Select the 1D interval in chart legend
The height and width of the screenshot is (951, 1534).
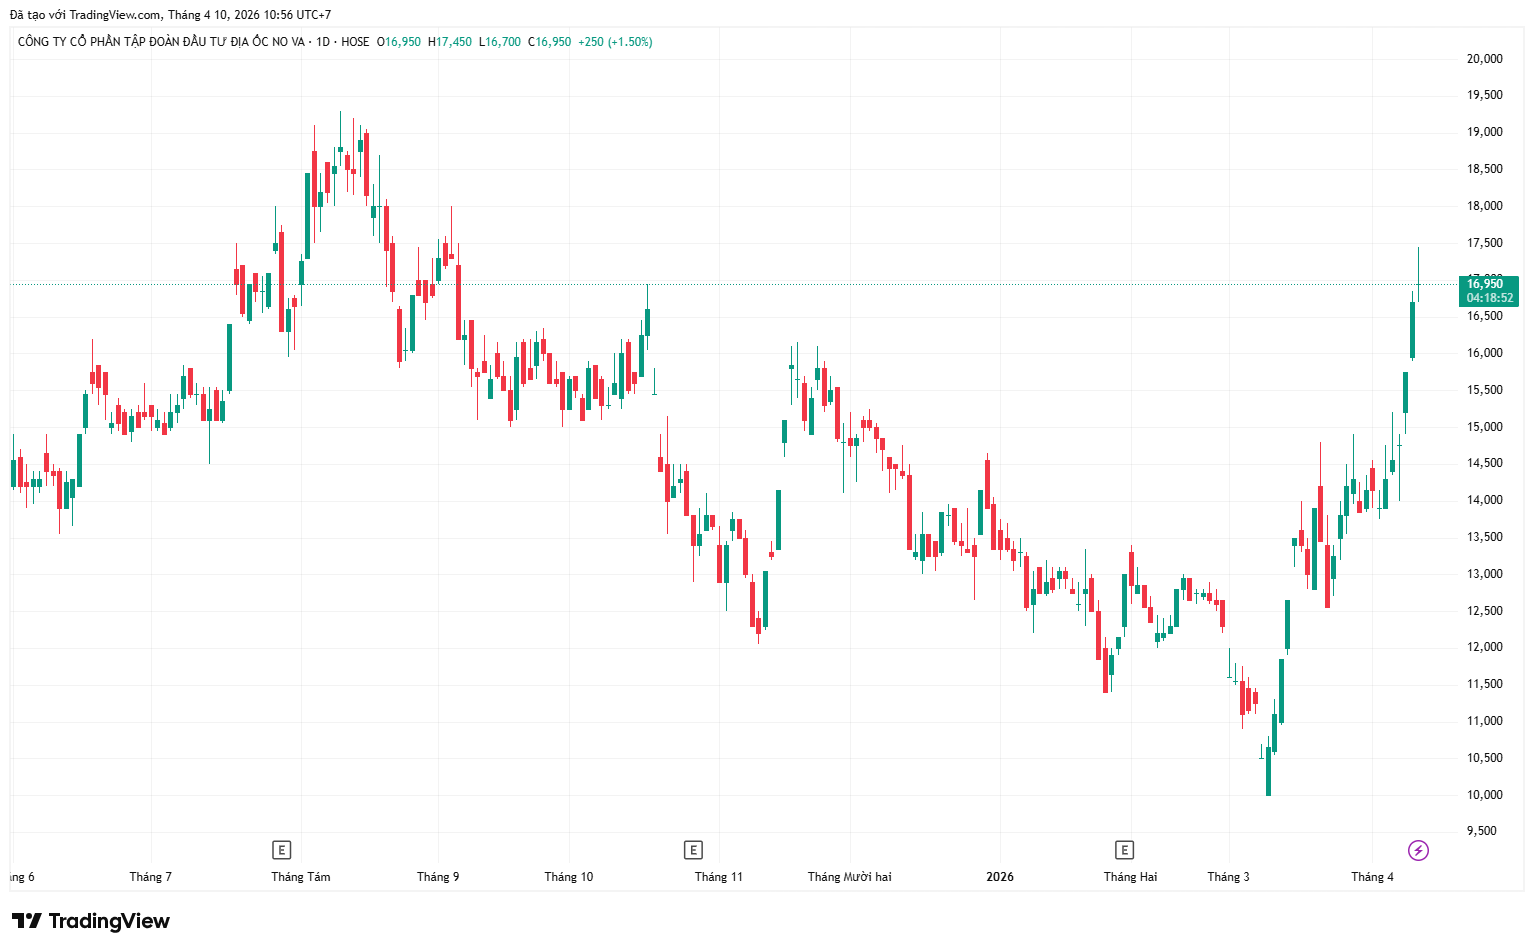322,42
